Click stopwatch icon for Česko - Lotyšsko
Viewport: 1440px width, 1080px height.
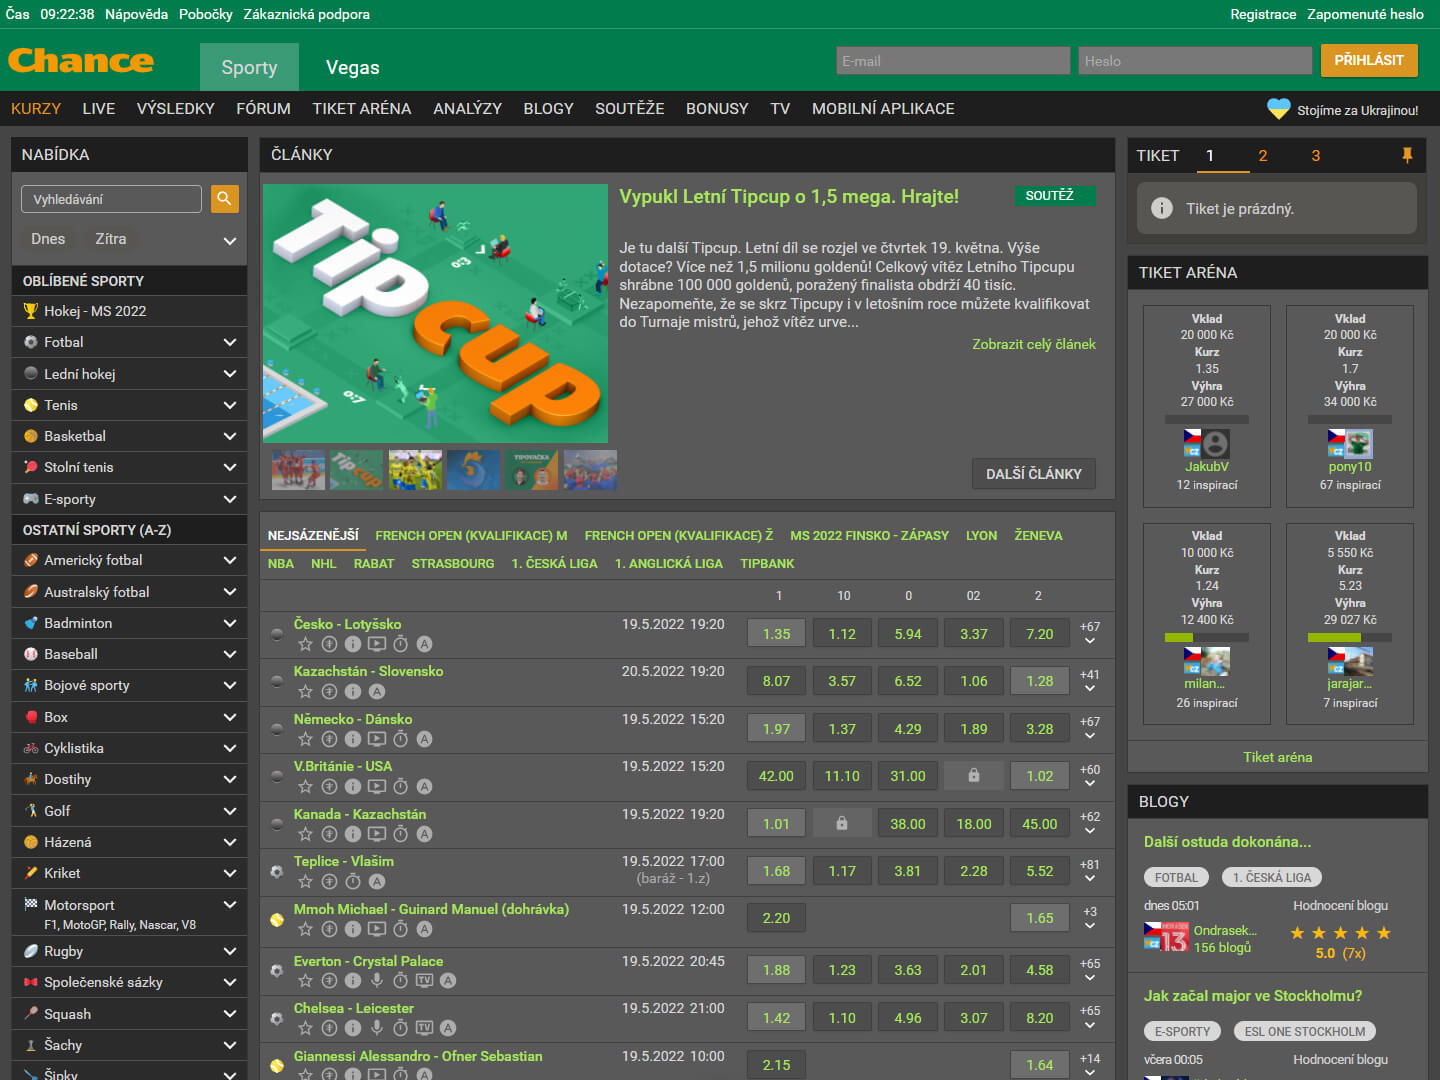coord(401,644)
